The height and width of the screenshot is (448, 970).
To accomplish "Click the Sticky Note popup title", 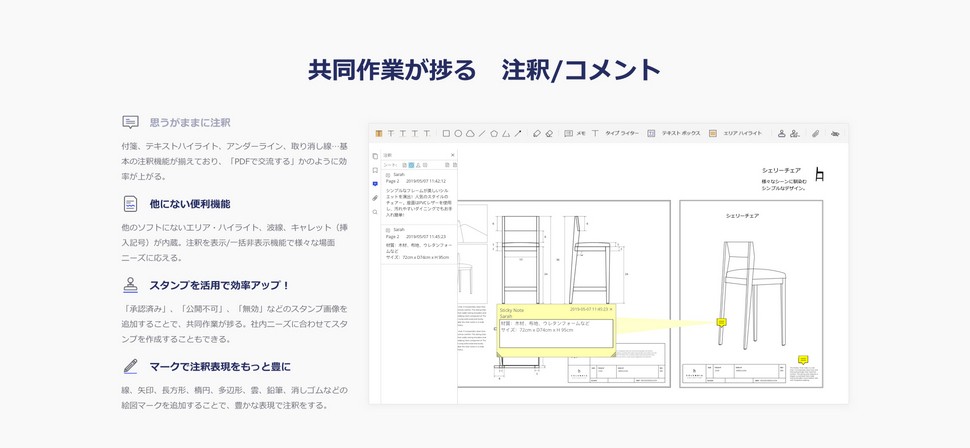I will (512, 309).
